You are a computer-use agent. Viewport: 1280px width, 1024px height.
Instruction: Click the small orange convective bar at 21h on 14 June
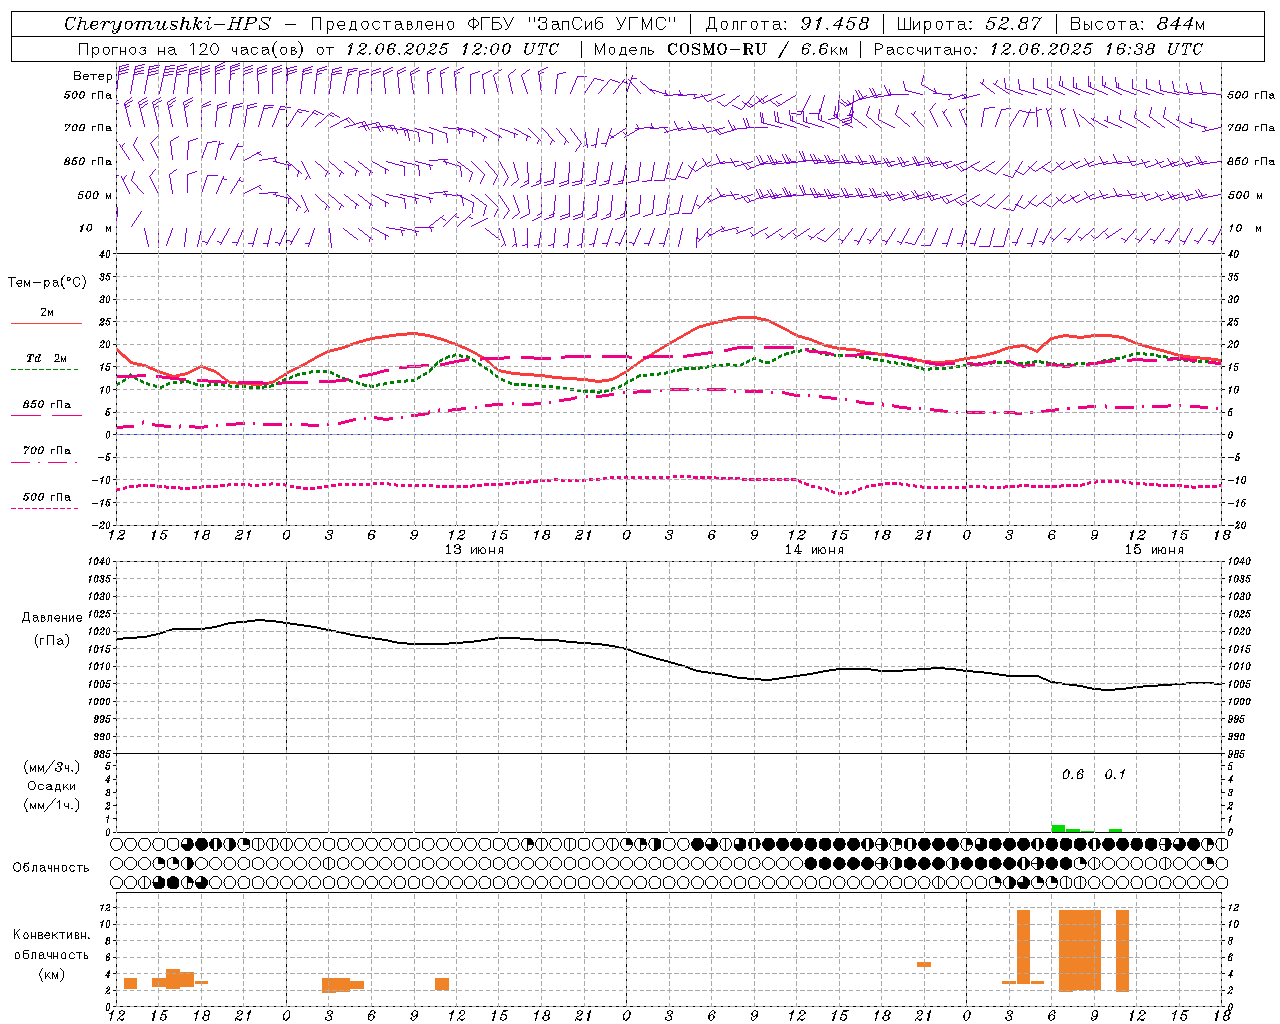point(924,964)
